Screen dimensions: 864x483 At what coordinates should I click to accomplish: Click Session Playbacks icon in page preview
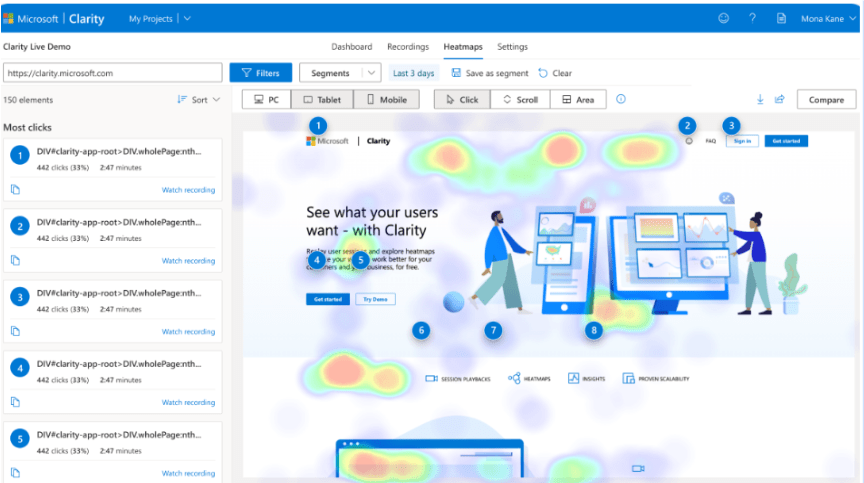[431, 378]
